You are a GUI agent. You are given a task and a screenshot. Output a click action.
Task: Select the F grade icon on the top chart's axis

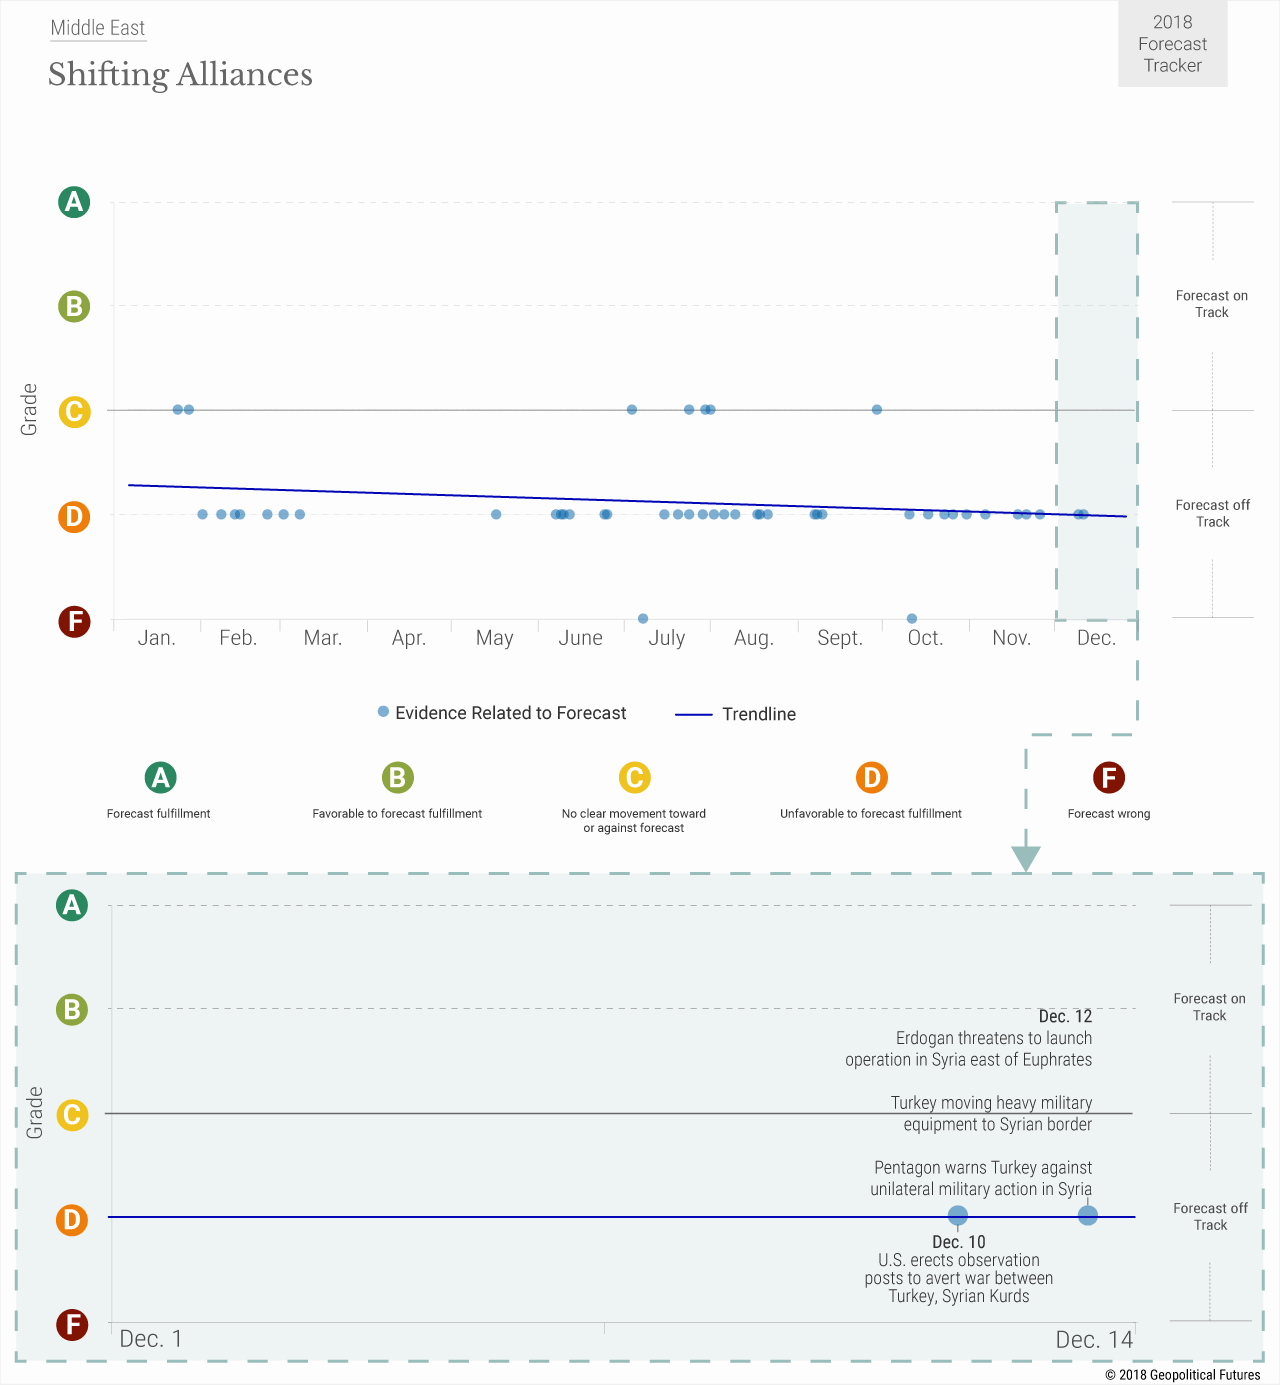pyautogui.click(x=73, y=621)
